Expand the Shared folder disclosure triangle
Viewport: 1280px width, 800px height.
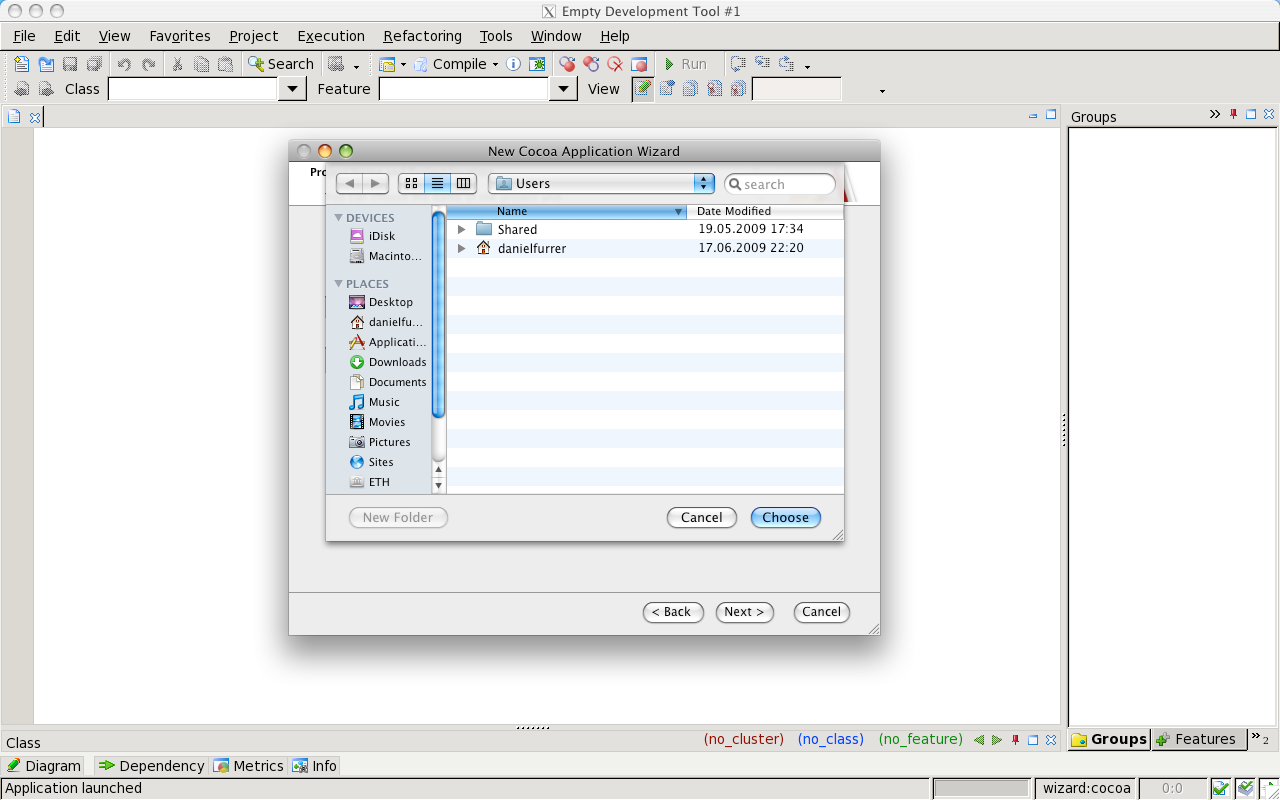[x=461, y=229]
